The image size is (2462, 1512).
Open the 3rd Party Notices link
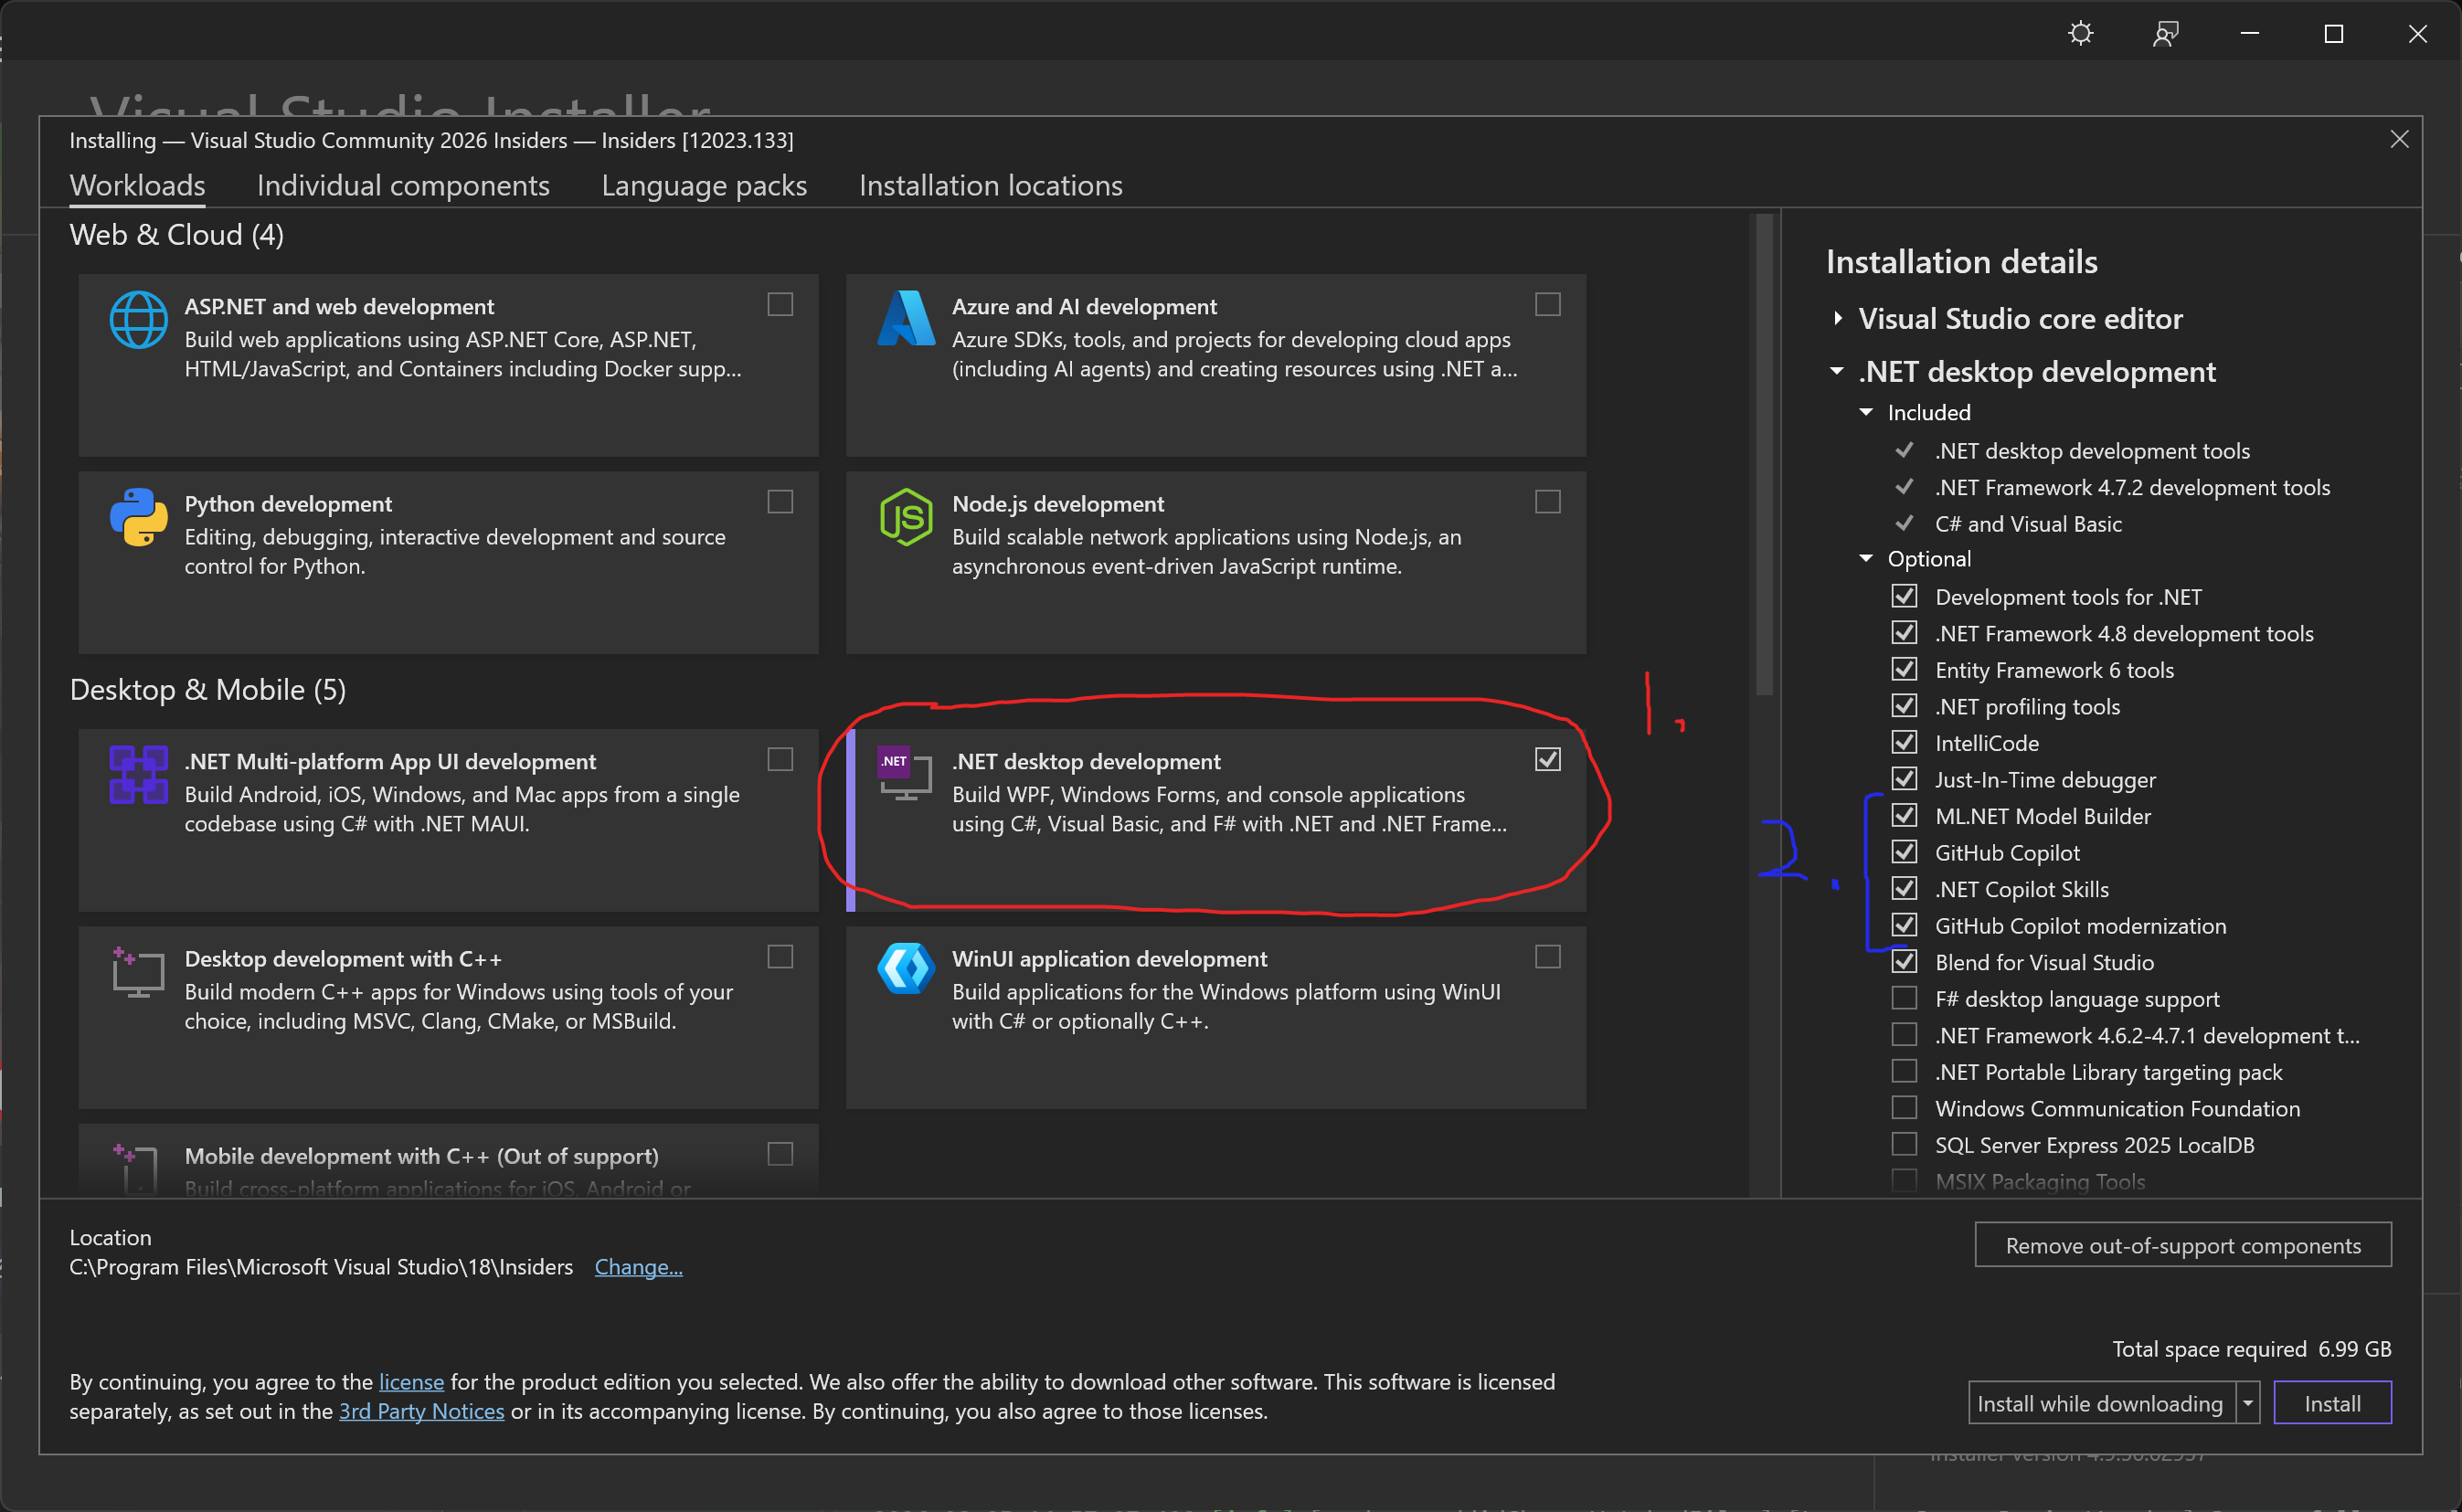(x=421, y=1411)
